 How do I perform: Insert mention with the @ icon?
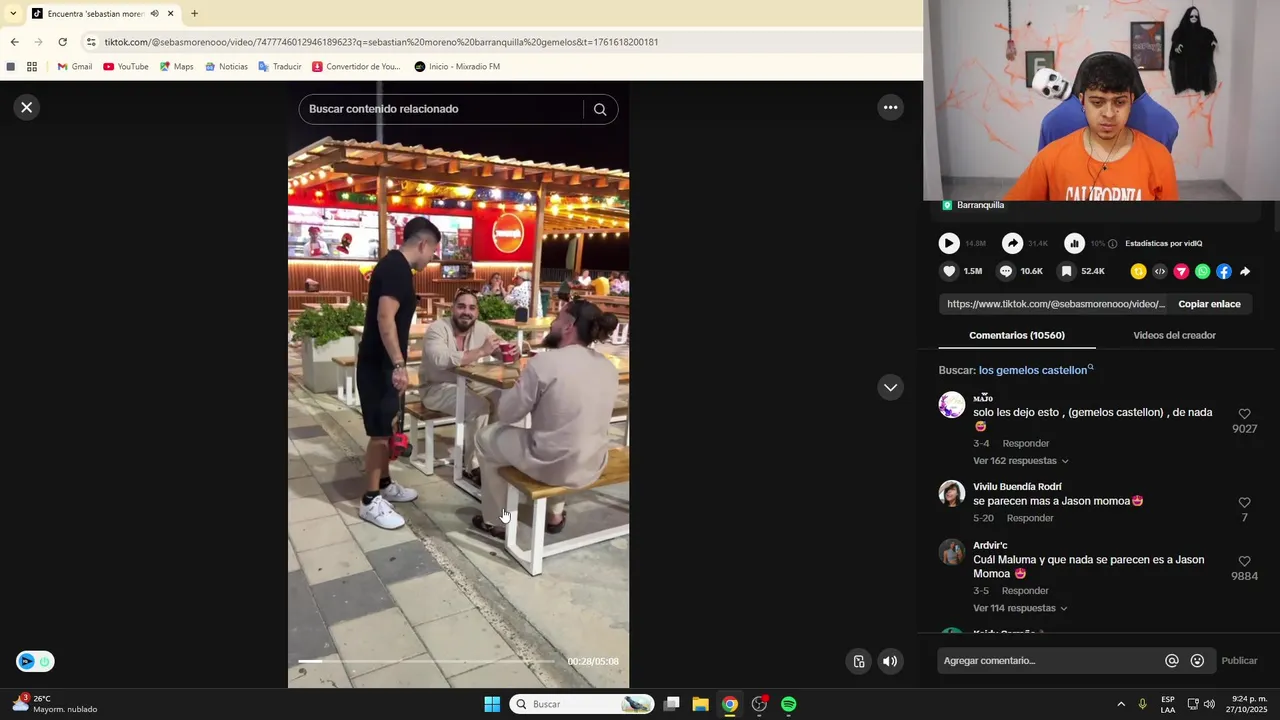click(1171, 660)
